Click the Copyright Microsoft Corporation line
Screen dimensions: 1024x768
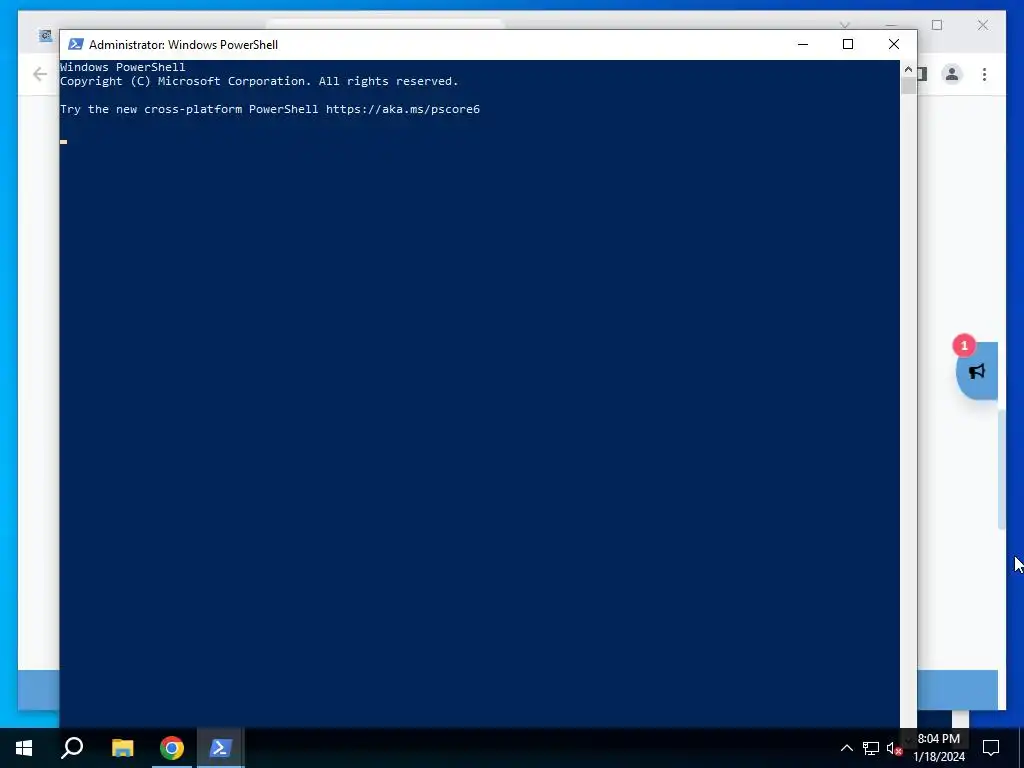point(259,81)
